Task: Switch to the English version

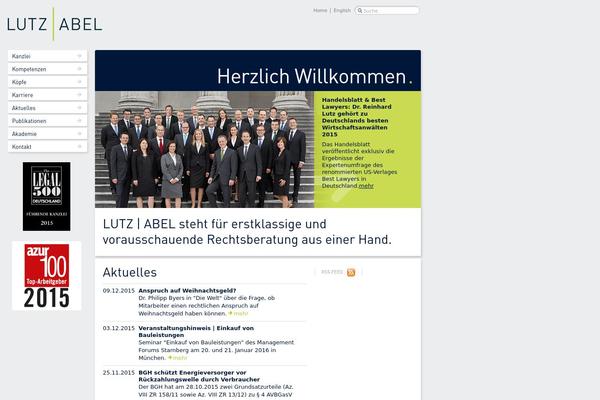Action: 342,10
